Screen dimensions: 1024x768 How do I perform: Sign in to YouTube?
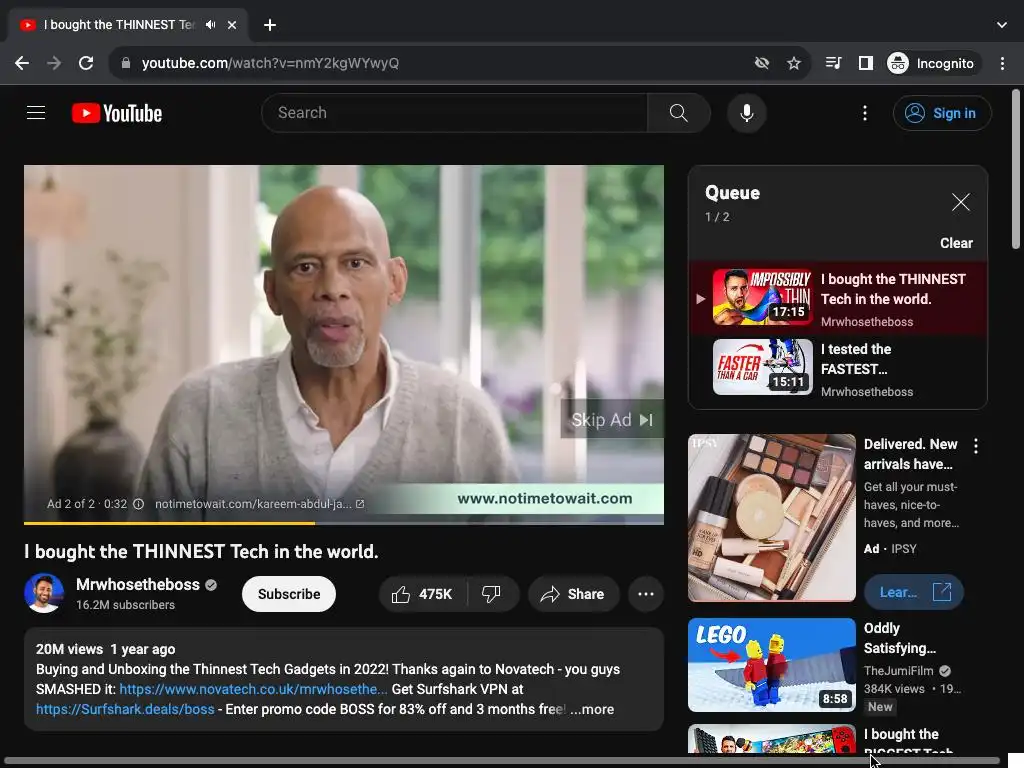(942, 113)
